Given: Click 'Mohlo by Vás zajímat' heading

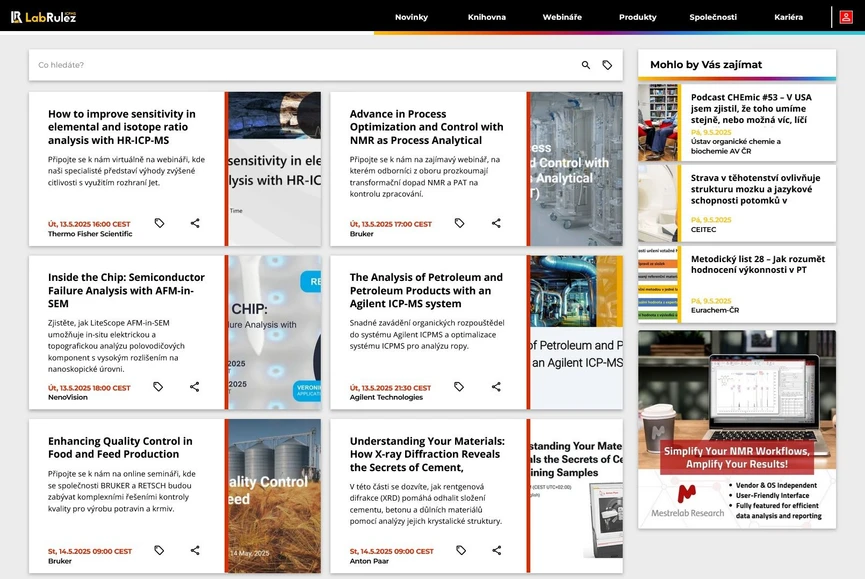Looking at the screenshot, I should click(706, 65).
